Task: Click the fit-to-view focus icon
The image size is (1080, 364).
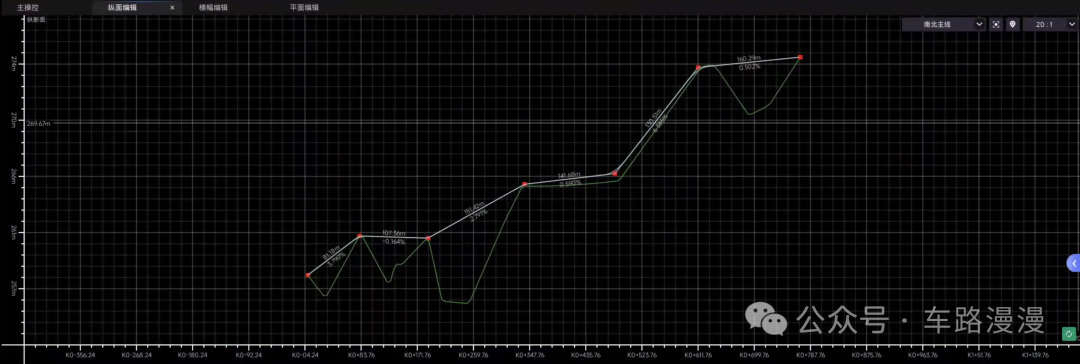Action: click(995, 24)
